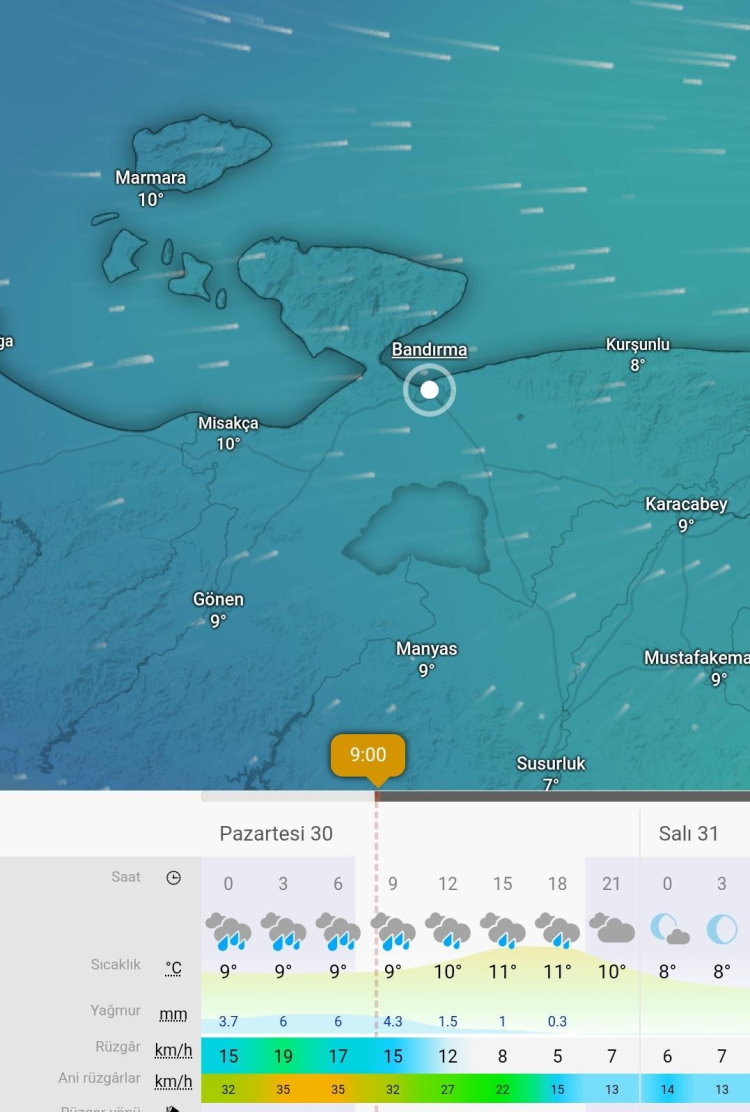Click the 9:00 timeline marker bubble

coord(368,755)
